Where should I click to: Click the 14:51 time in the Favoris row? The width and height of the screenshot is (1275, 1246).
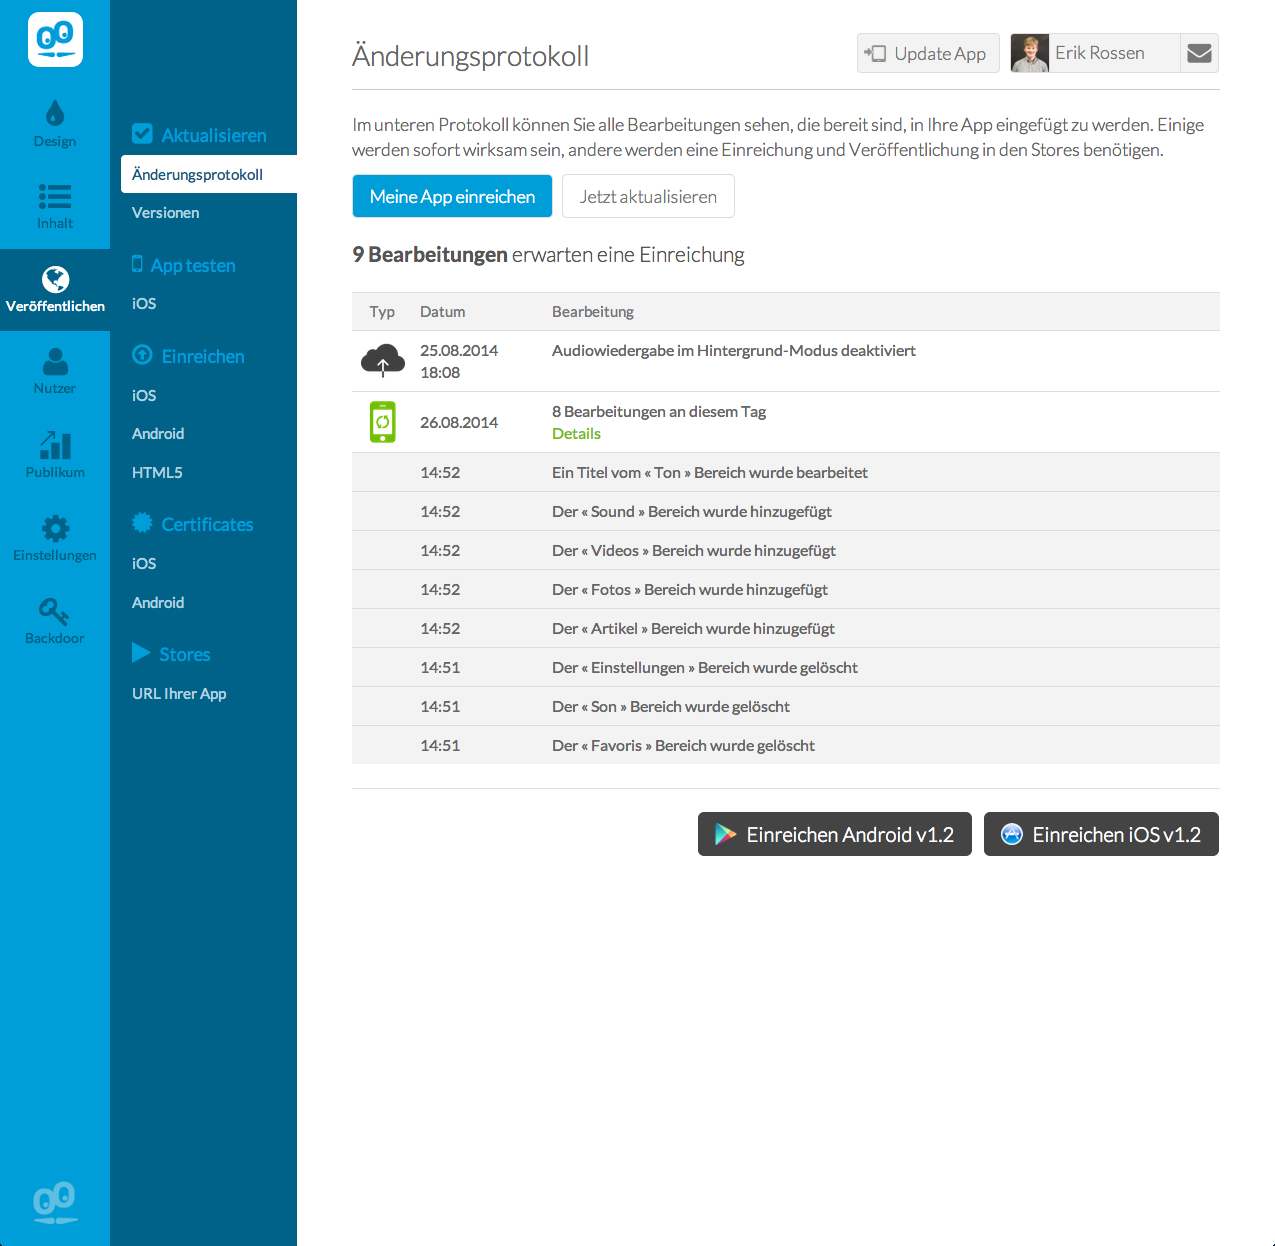(x=440, y=746)
